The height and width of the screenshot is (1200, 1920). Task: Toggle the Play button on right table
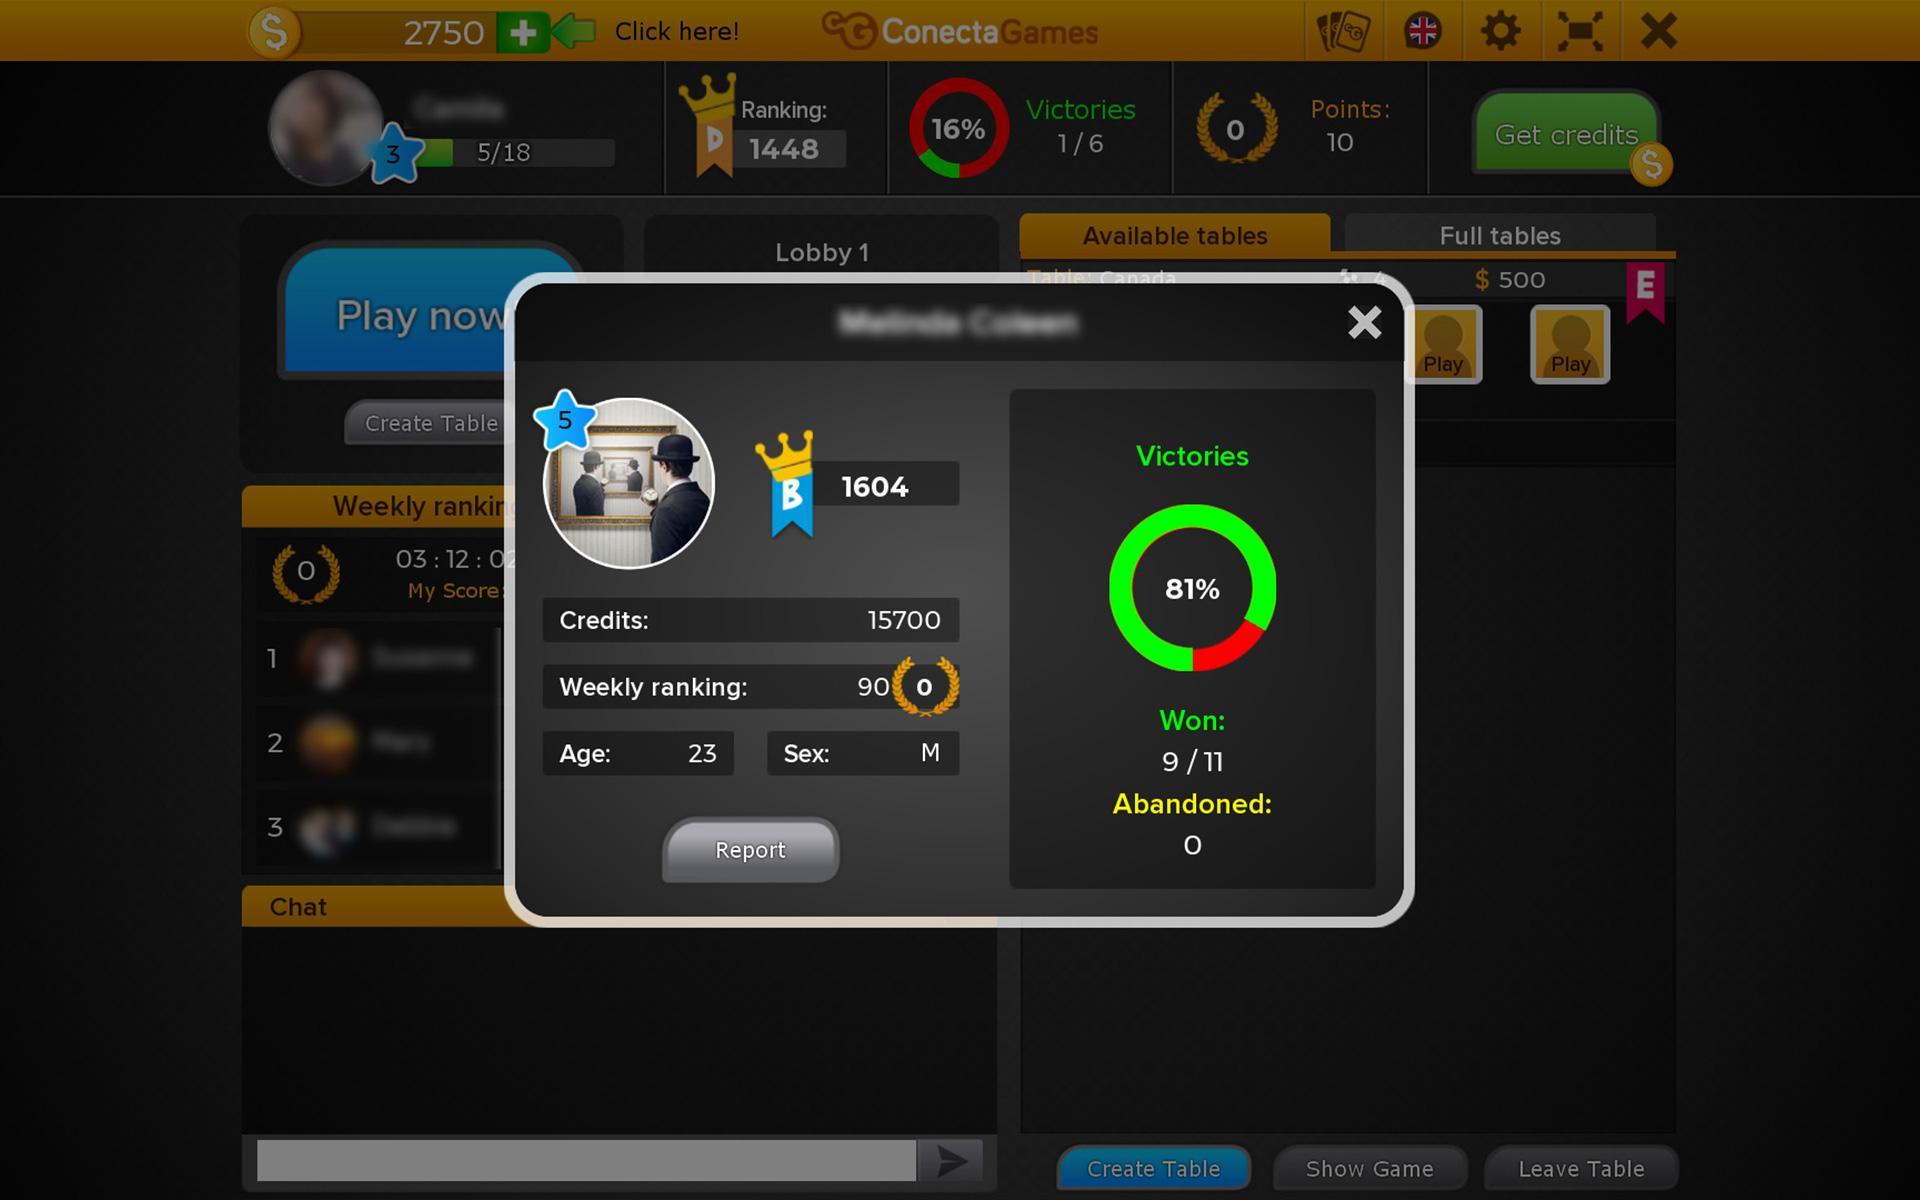[x=1569, y=343]
